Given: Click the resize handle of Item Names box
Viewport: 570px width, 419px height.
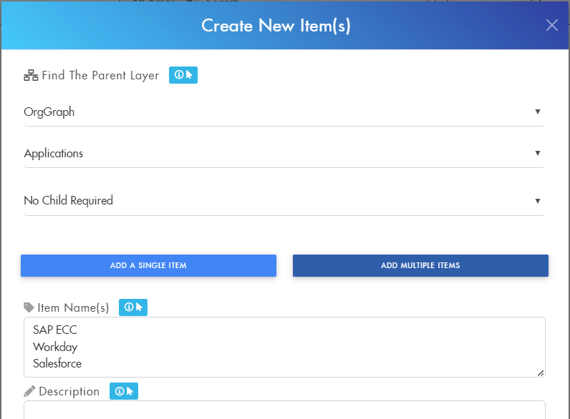Looking at the screenshot, I should coord(541,373).
